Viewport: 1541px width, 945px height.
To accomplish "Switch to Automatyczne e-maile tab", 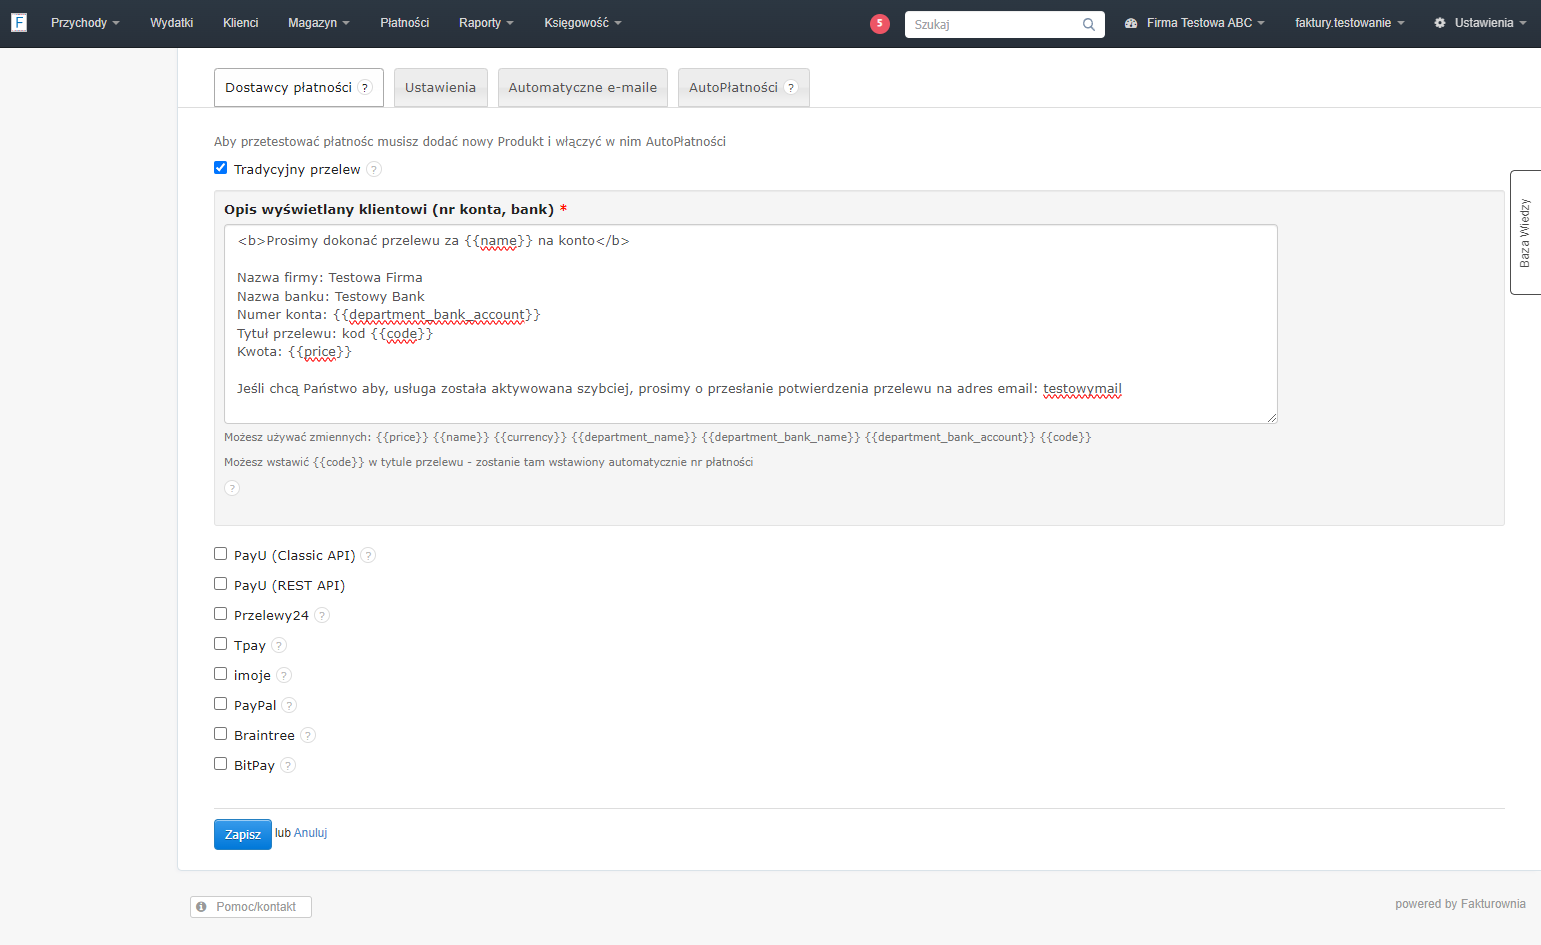I will coord(583,87).
